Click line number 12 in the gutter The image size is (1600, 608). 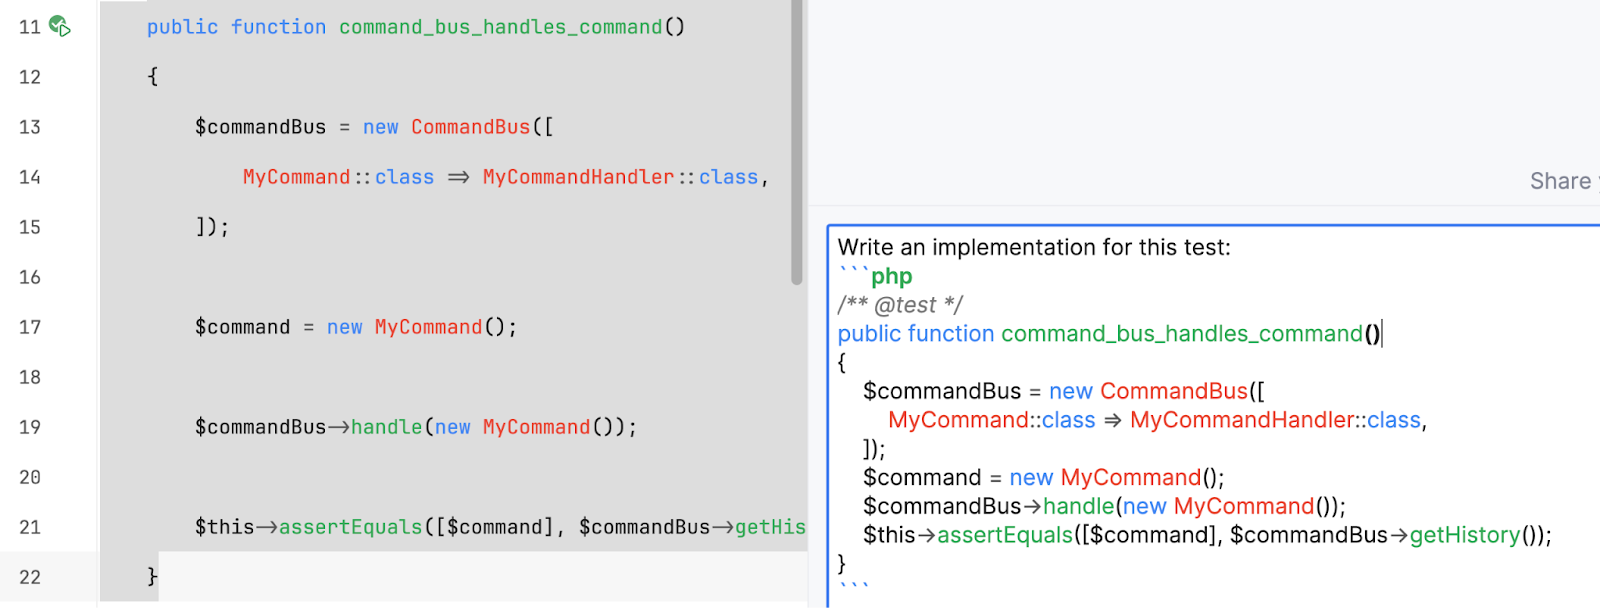(x=30, y=77)
